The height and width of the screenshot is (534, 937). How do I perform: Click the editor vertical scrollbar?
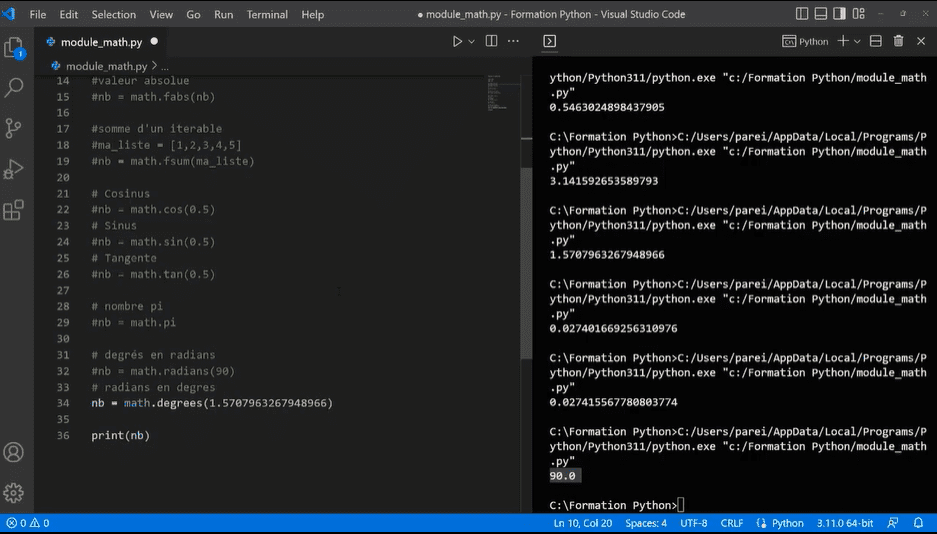click(x=526, y=263)
